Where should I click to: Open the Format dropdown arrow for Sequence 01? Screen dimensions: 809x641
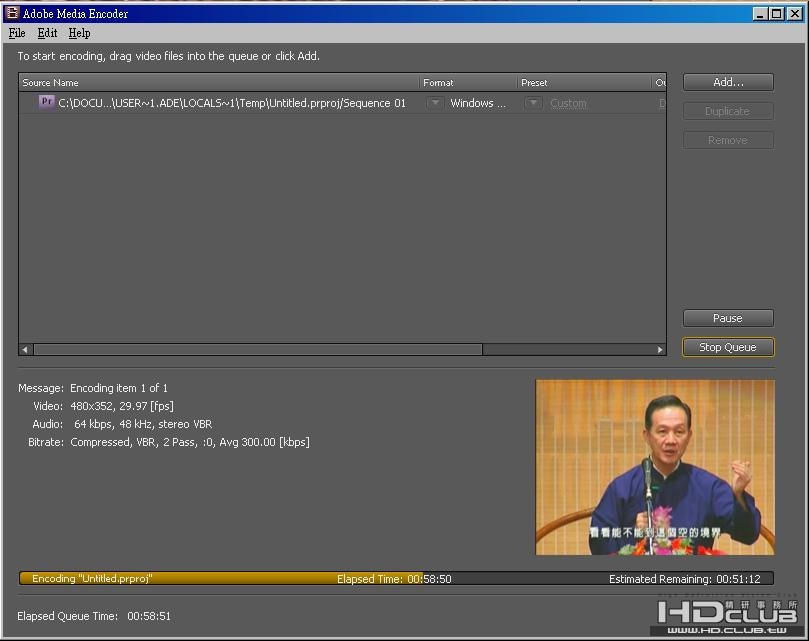435,103
